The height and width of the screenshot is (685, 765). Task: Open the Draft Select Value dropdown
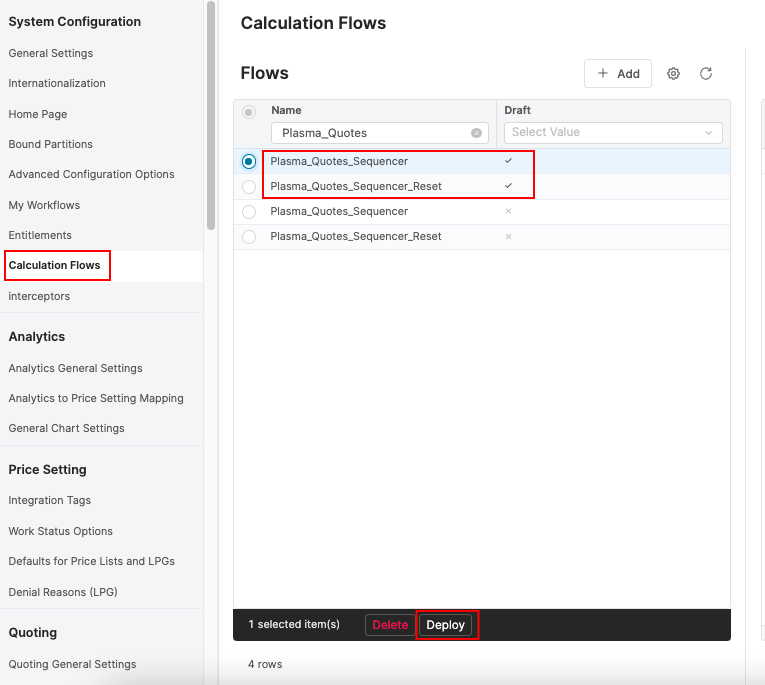pyautogui.click(x=612, y=132)
